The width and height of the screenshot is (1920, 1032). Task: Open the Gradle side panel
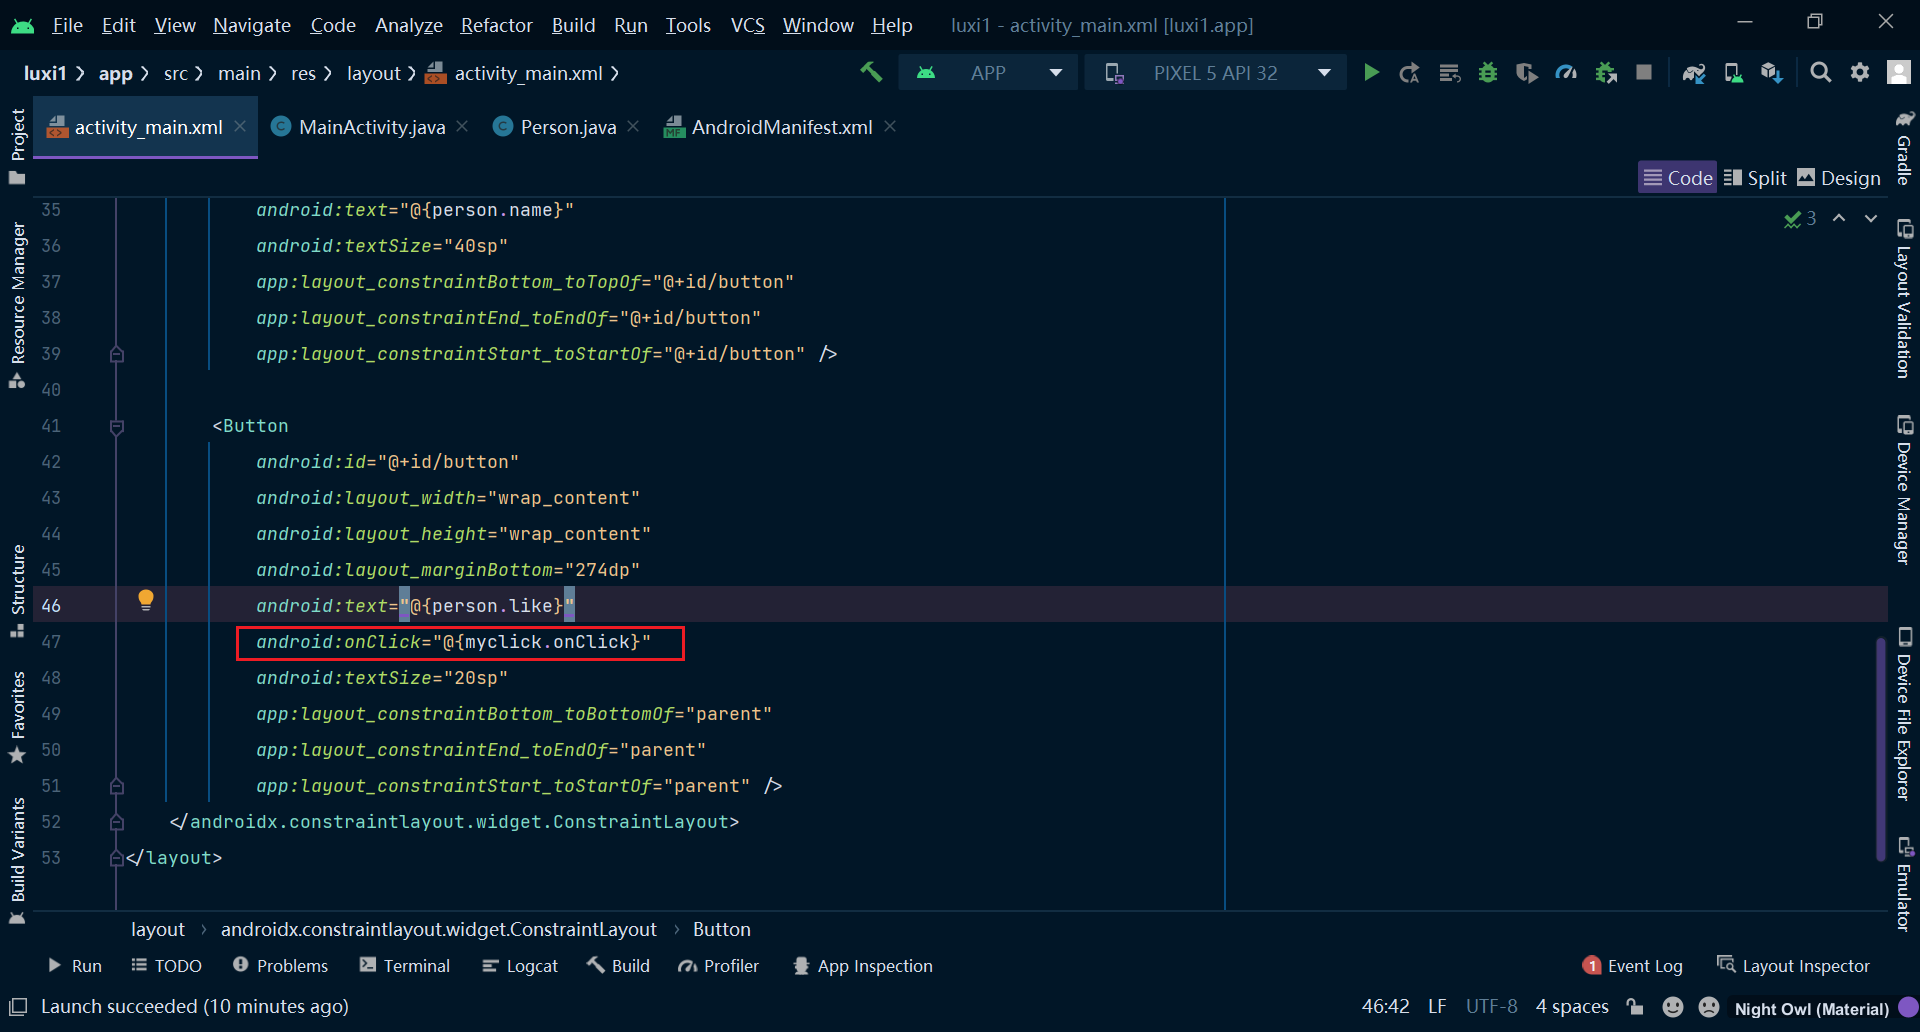click(x=1904, y=146)
